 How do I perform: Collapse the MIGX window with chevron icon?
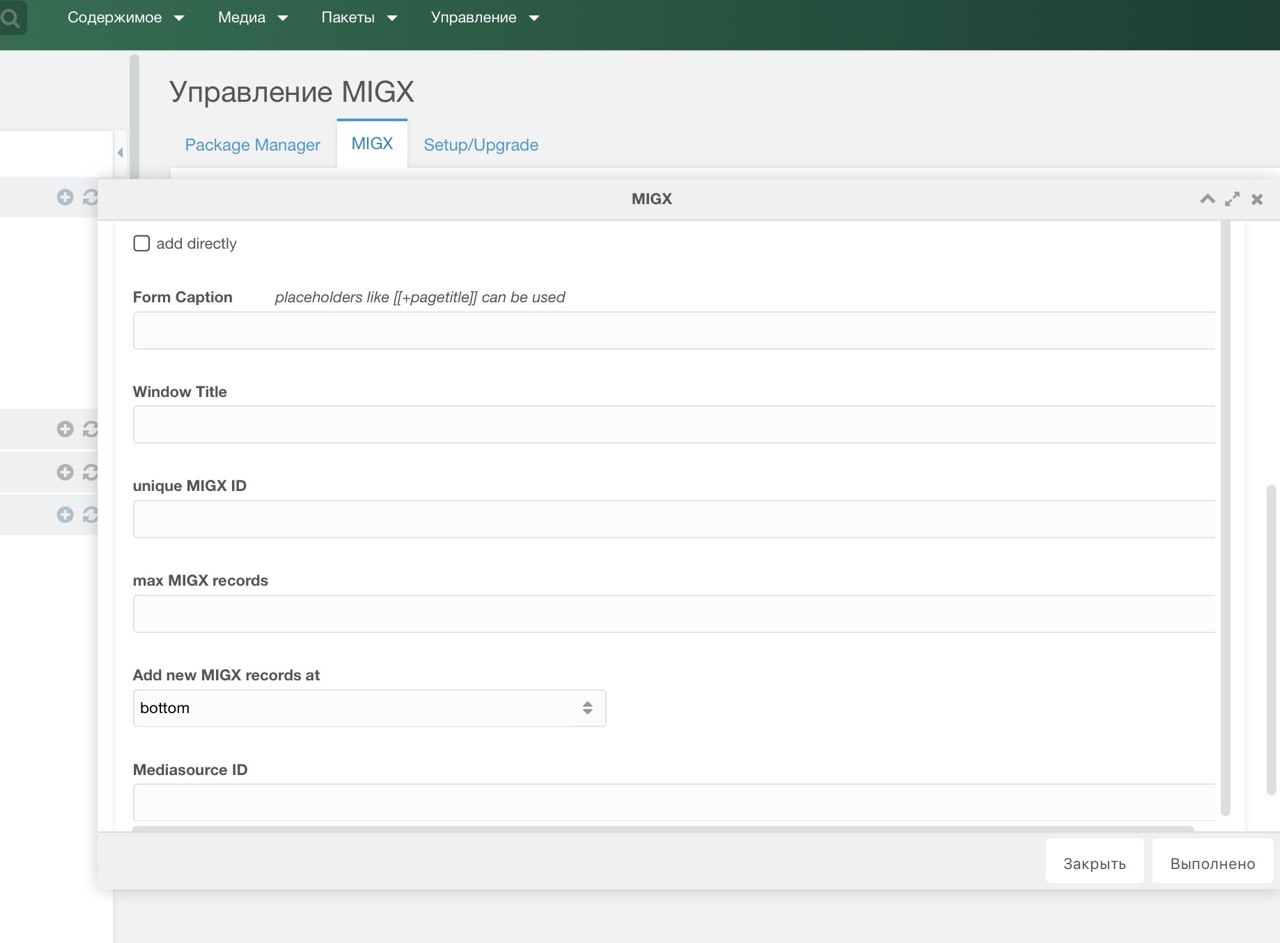(x=1207, y=199)
